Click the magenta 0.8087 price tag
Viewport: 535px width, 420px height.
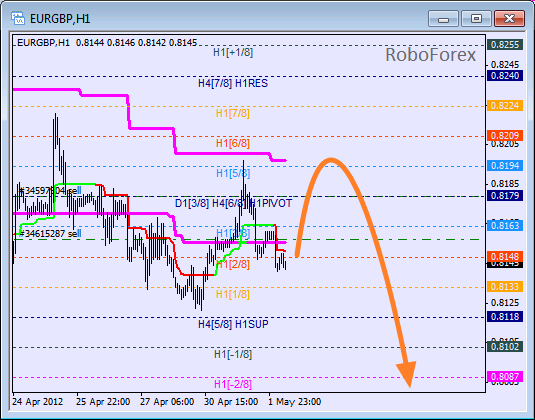point(505,377)
